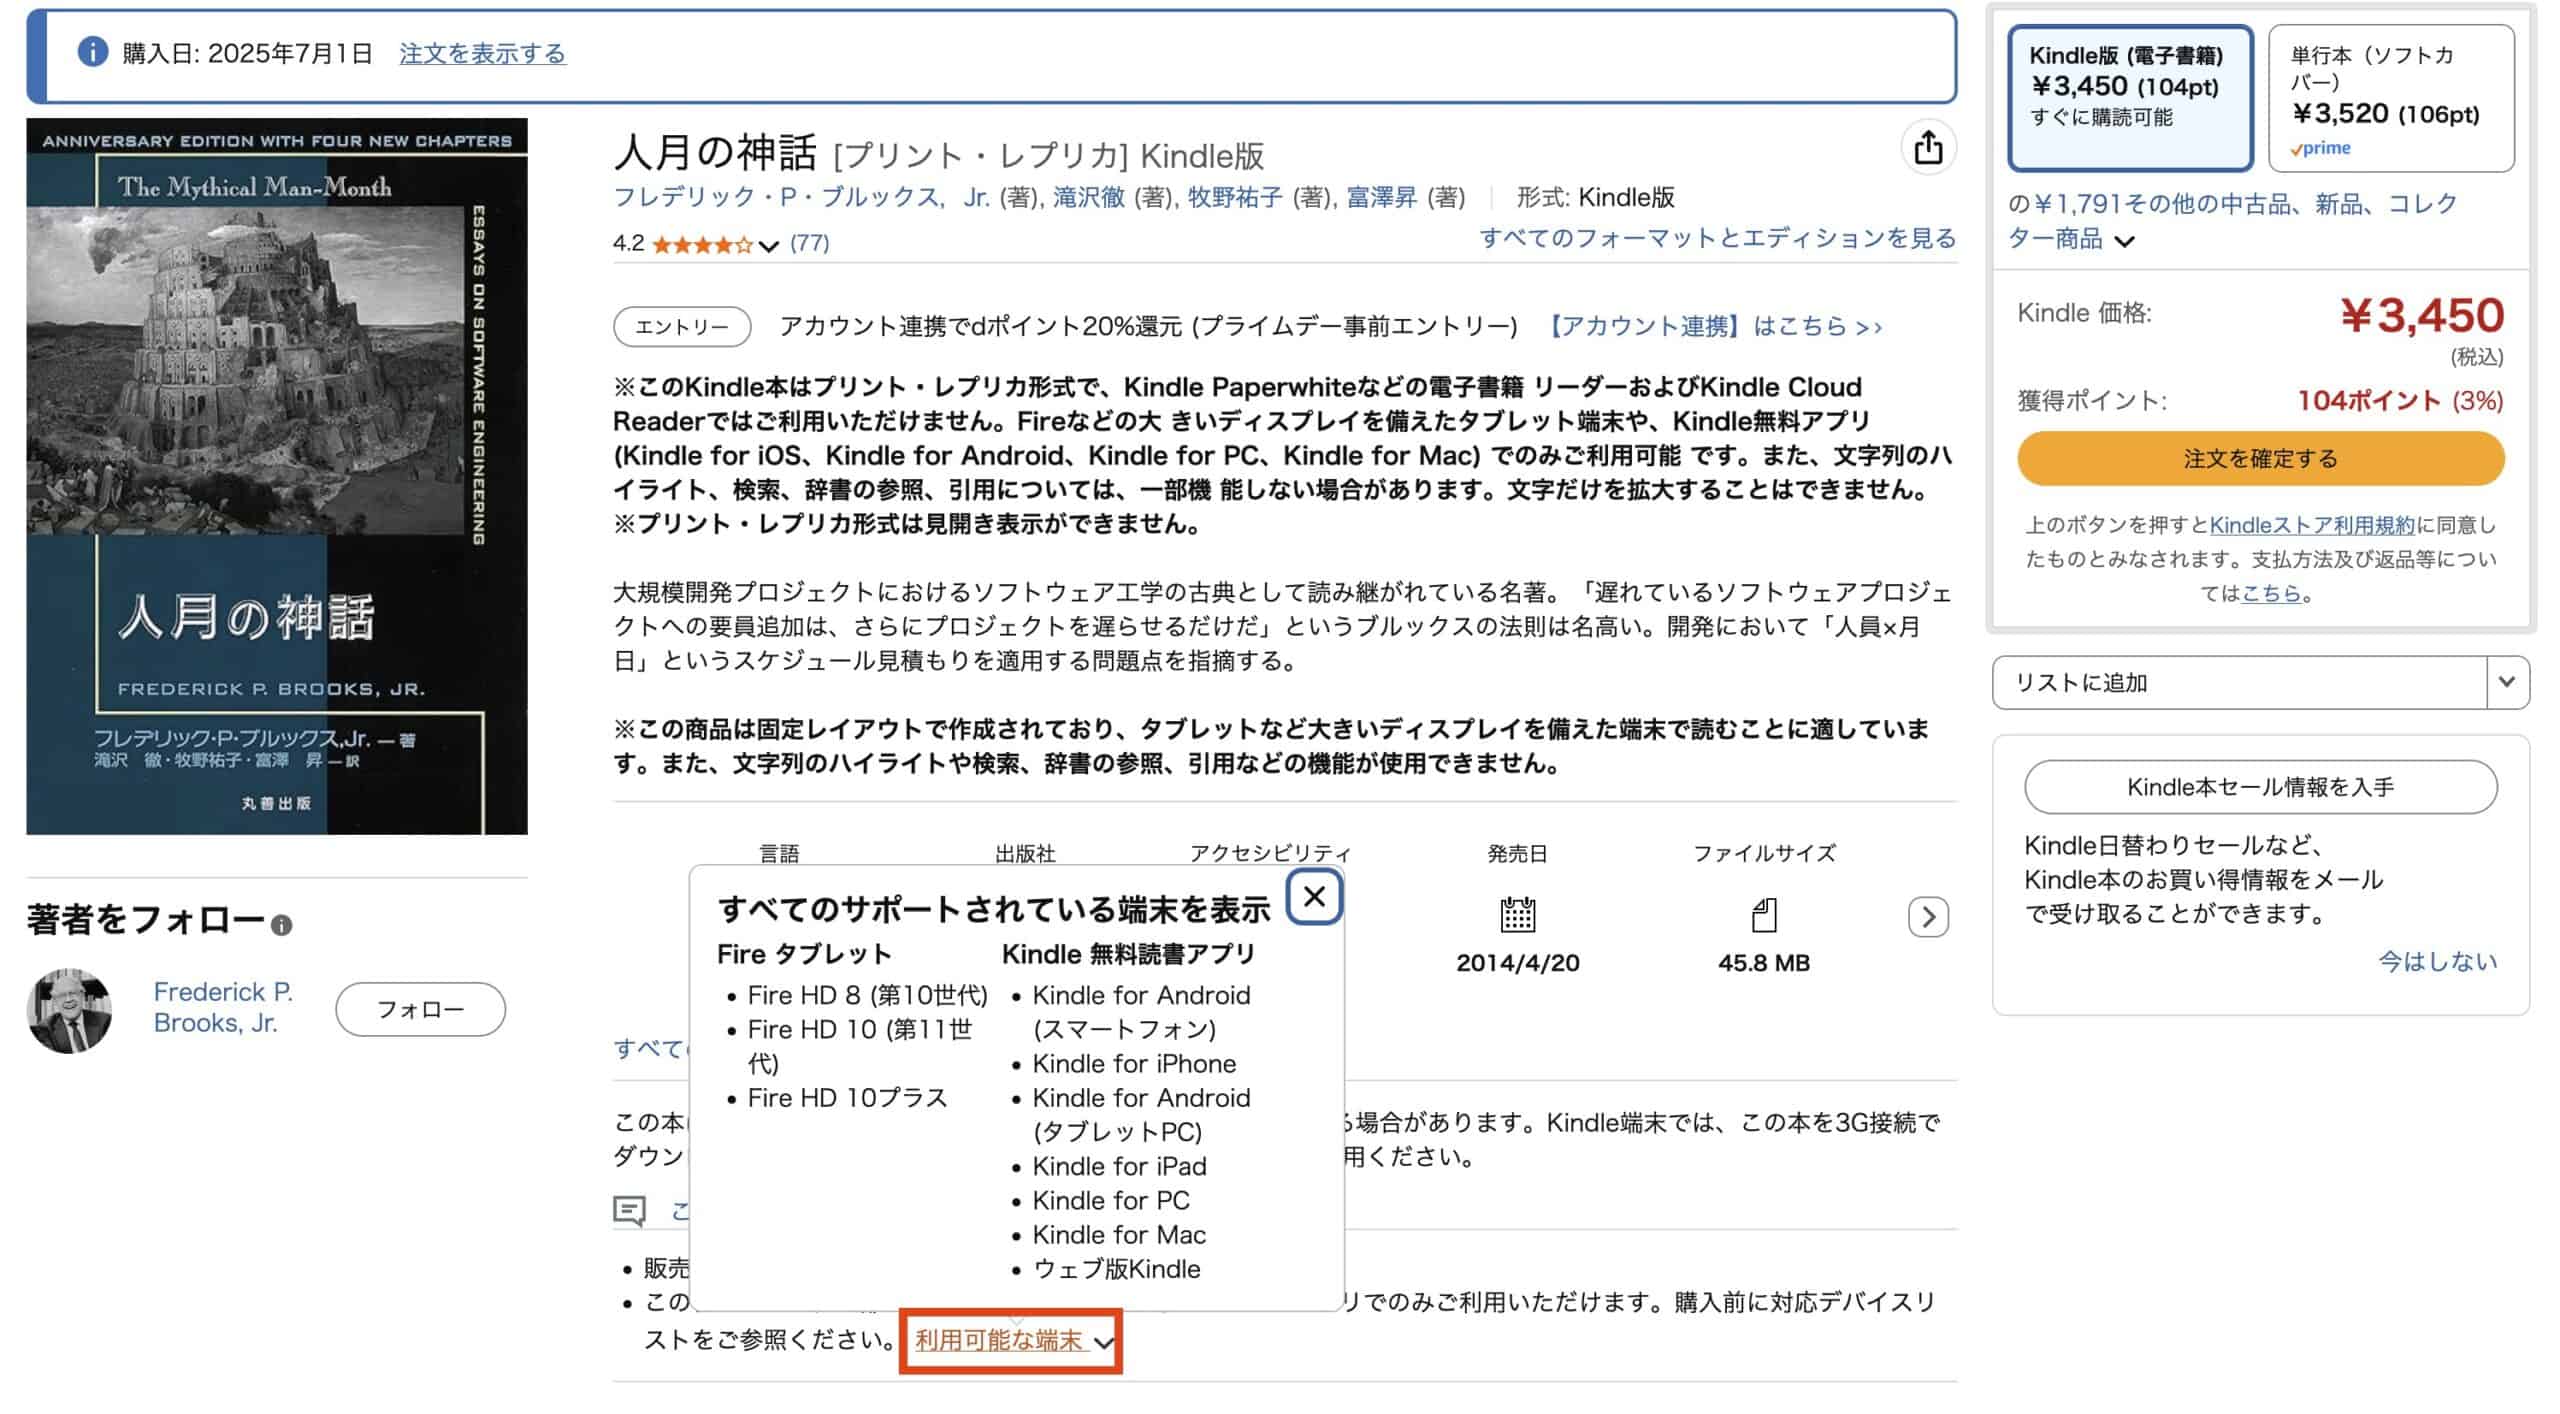This screenshot has height=1414, width=2560.
Task: Click the 104ポイント (3%) points text
Action: pyautogui.click(x=2400, y=401)
